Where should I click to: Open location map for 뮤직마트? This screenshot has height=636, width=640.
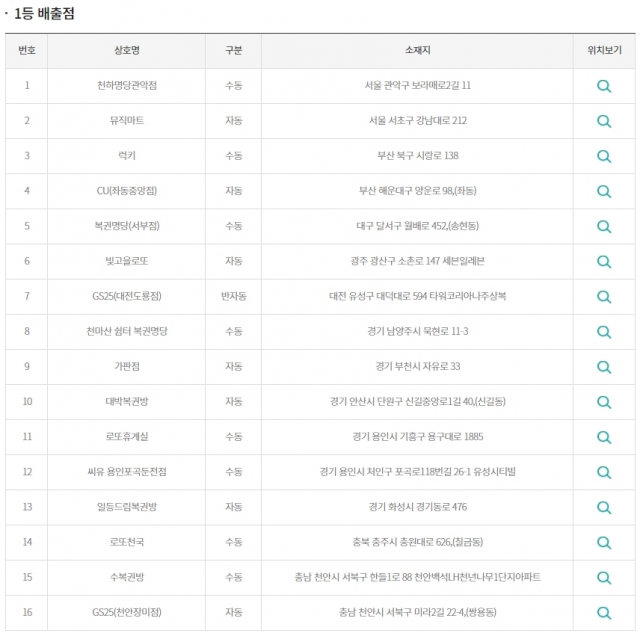pos(604,121)
